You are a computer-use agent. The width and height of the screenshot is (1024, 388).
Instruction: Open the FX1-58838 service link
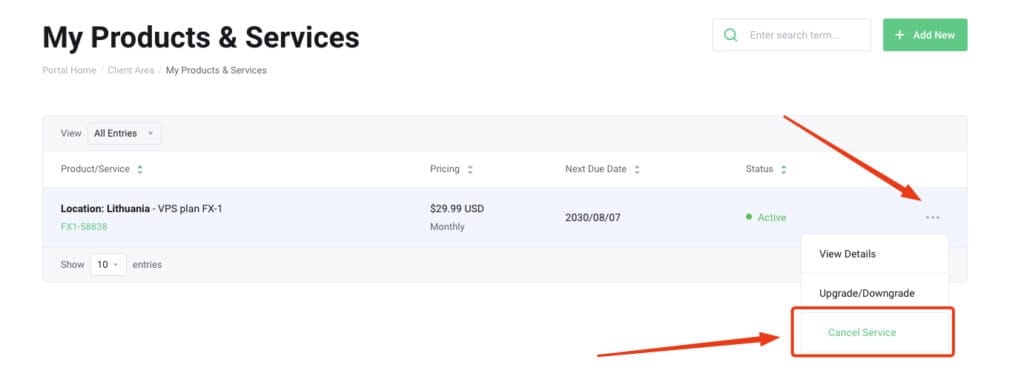coord(84,227)
